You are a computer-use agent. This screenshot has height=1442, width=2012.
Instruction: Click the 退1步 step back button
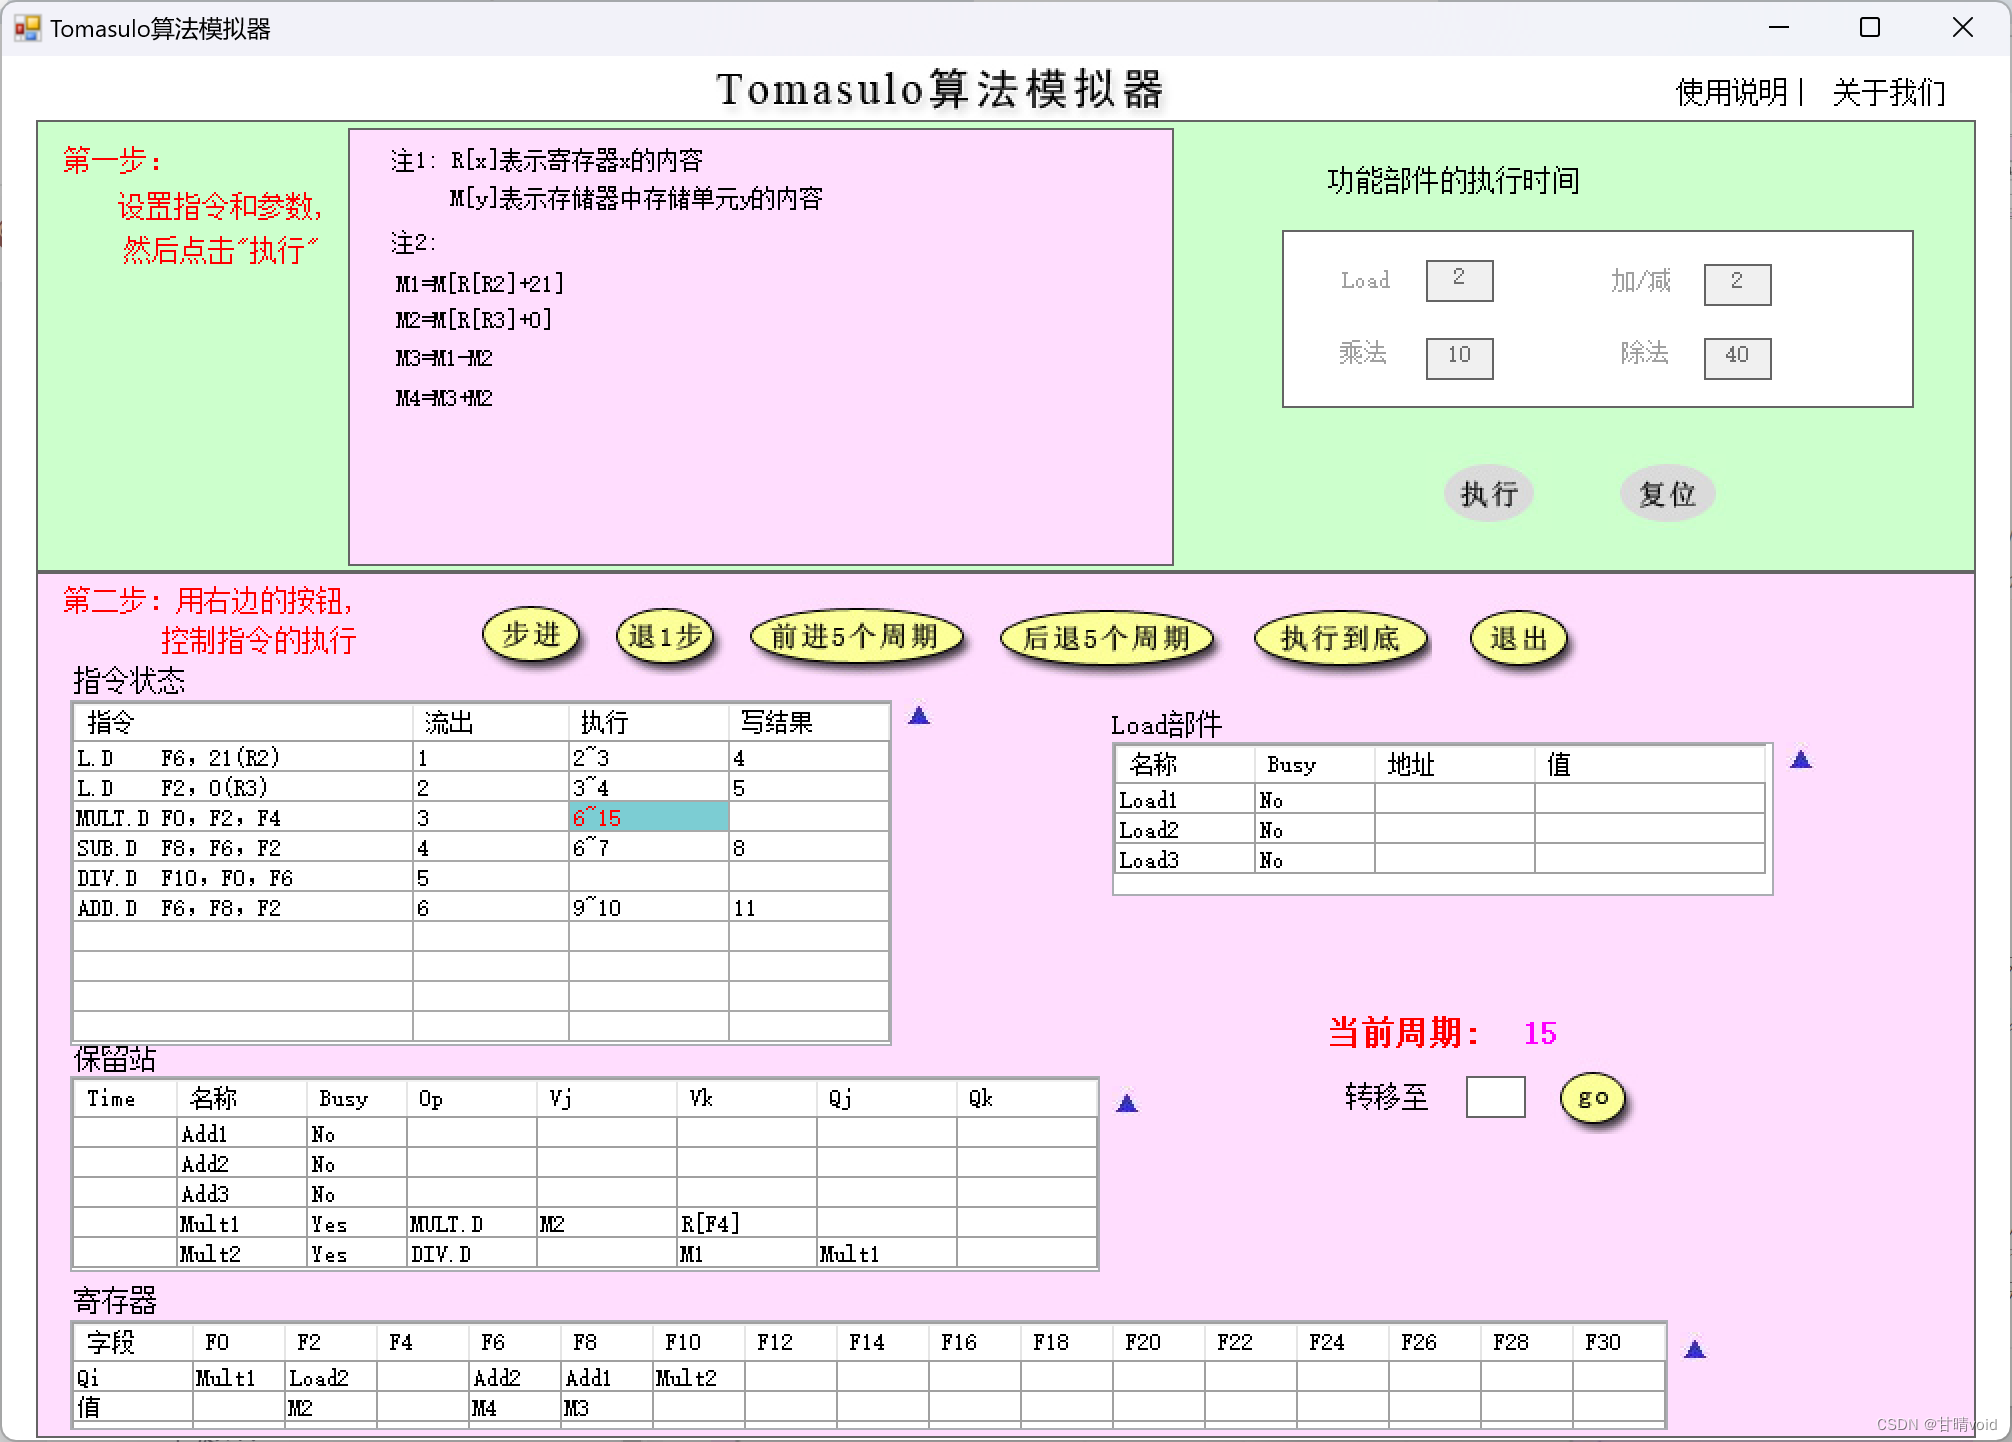665,636
